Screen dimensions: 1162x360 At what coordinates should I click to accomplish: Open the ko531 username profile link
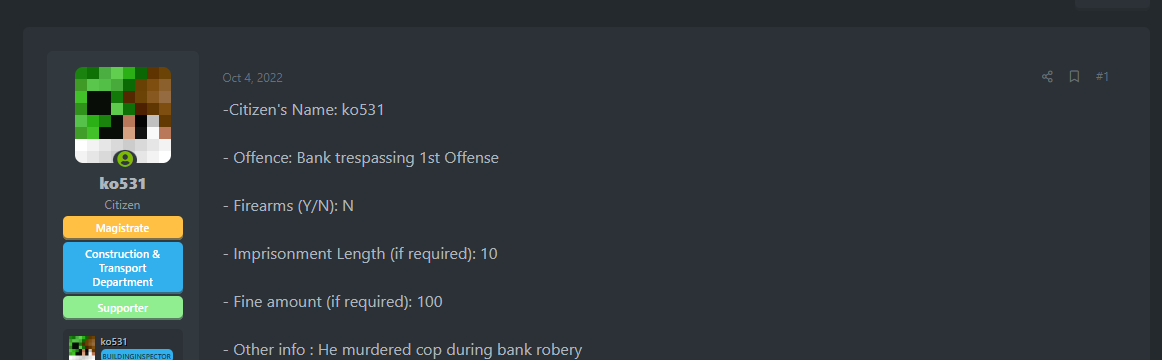pos(123,184)
